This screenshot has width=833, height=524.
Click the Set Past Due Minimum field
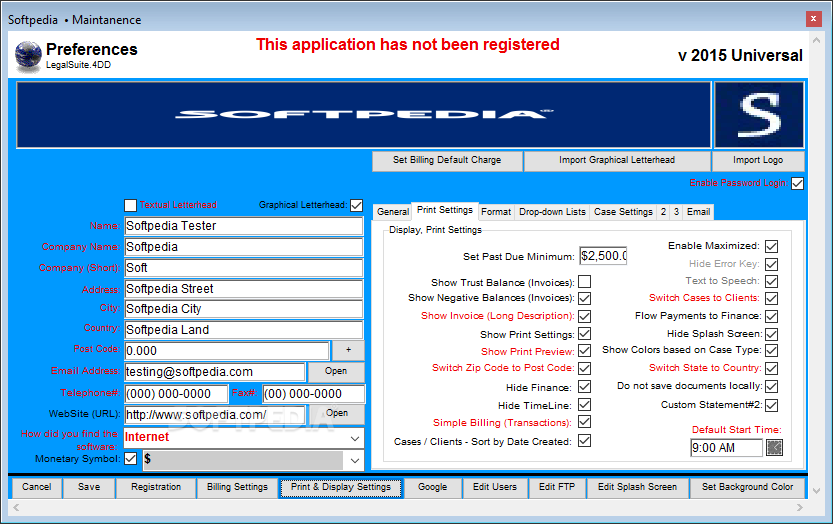603,256
